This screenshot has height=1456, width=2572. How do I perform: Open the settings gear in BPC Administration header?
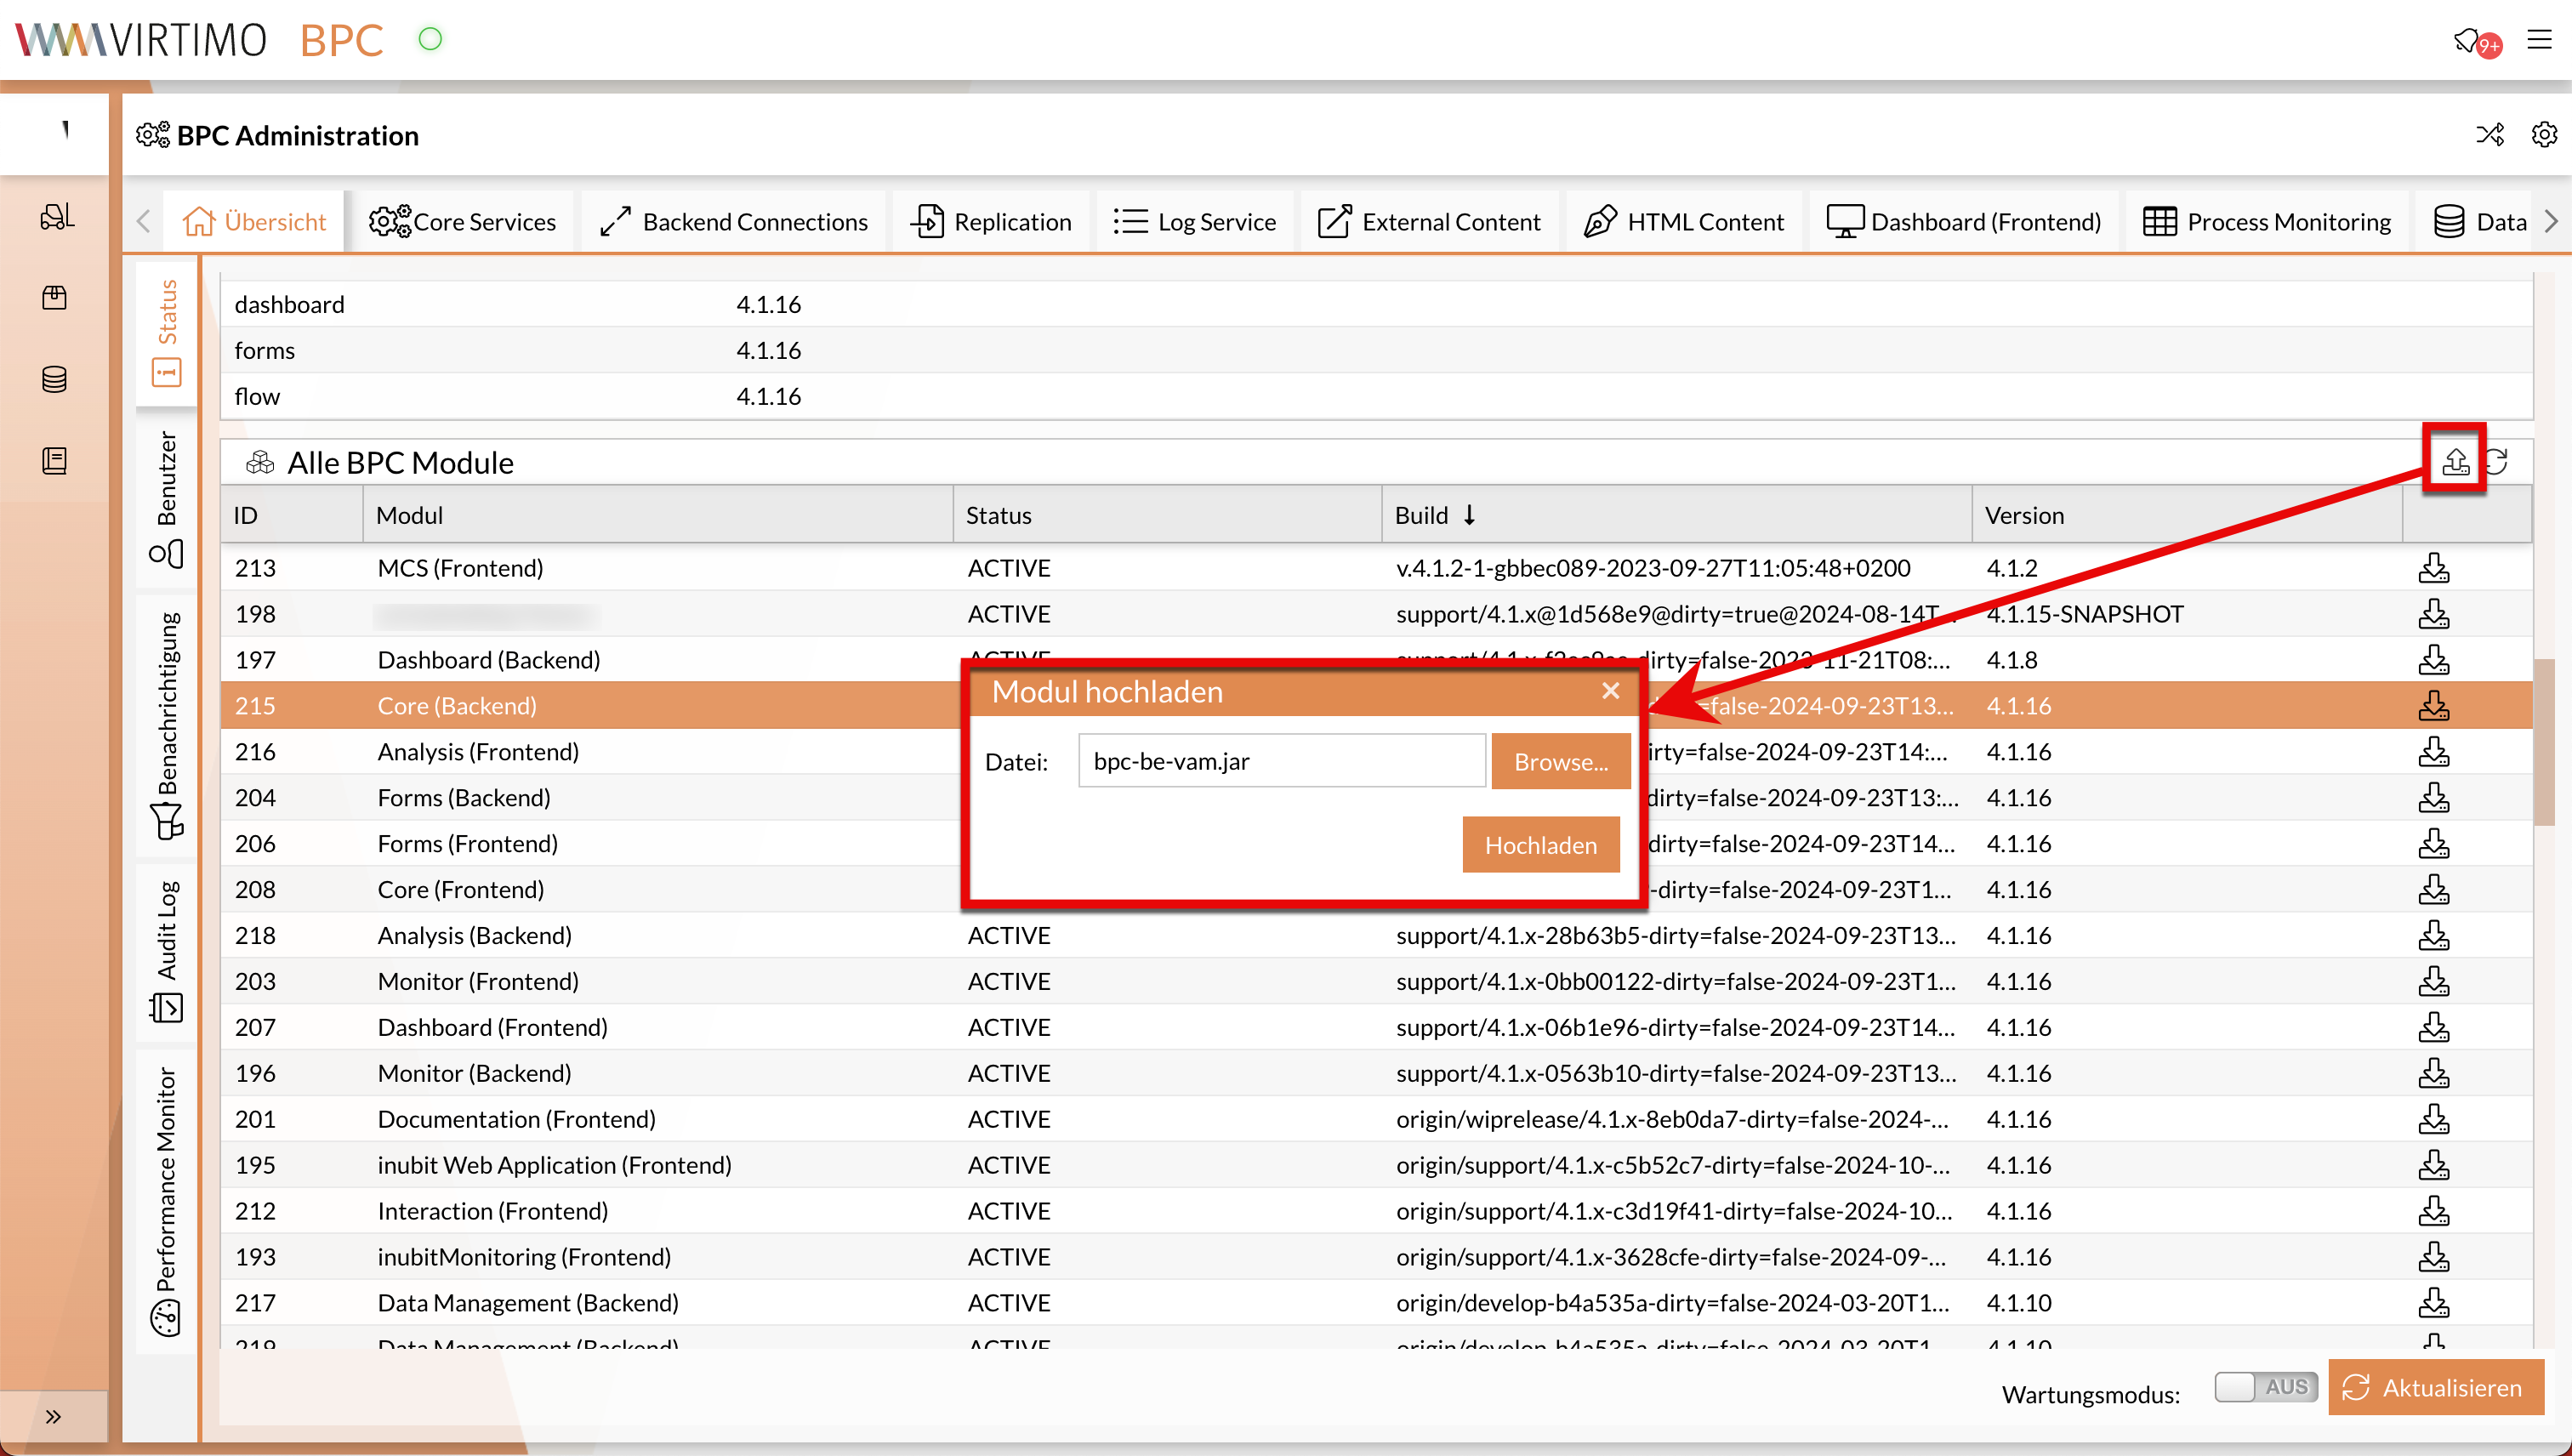(x=2545, y=135)
